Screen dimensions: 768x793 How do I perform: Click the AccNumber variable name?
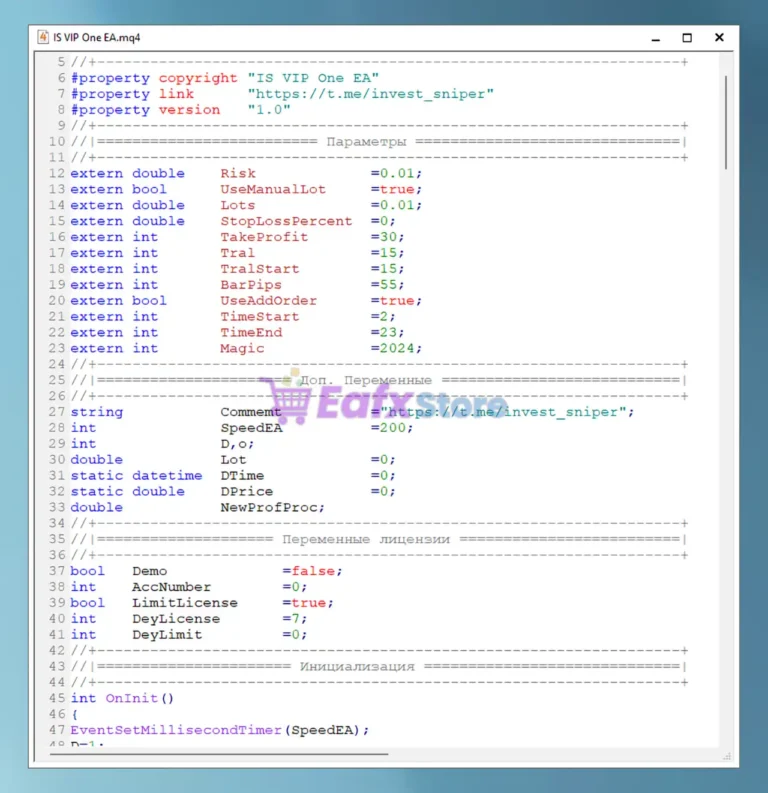point(171,587)
